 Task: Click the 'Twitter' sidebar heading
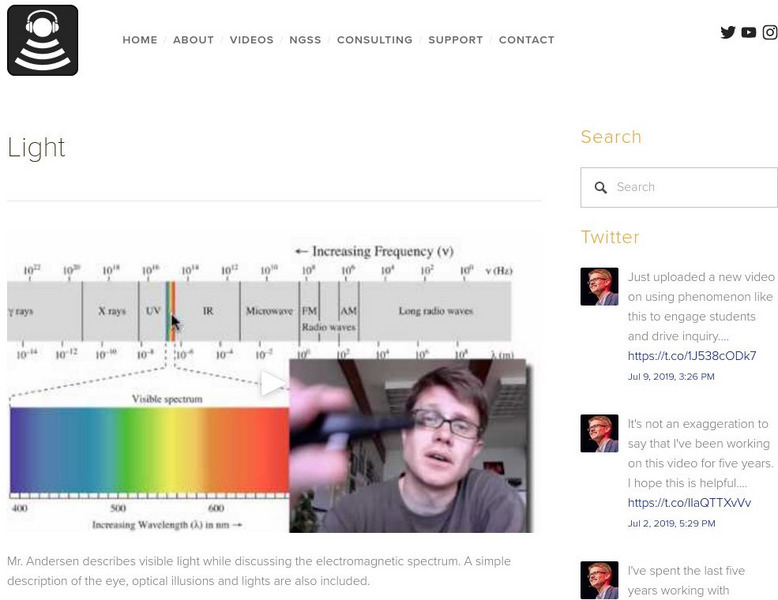coord(610,237)
